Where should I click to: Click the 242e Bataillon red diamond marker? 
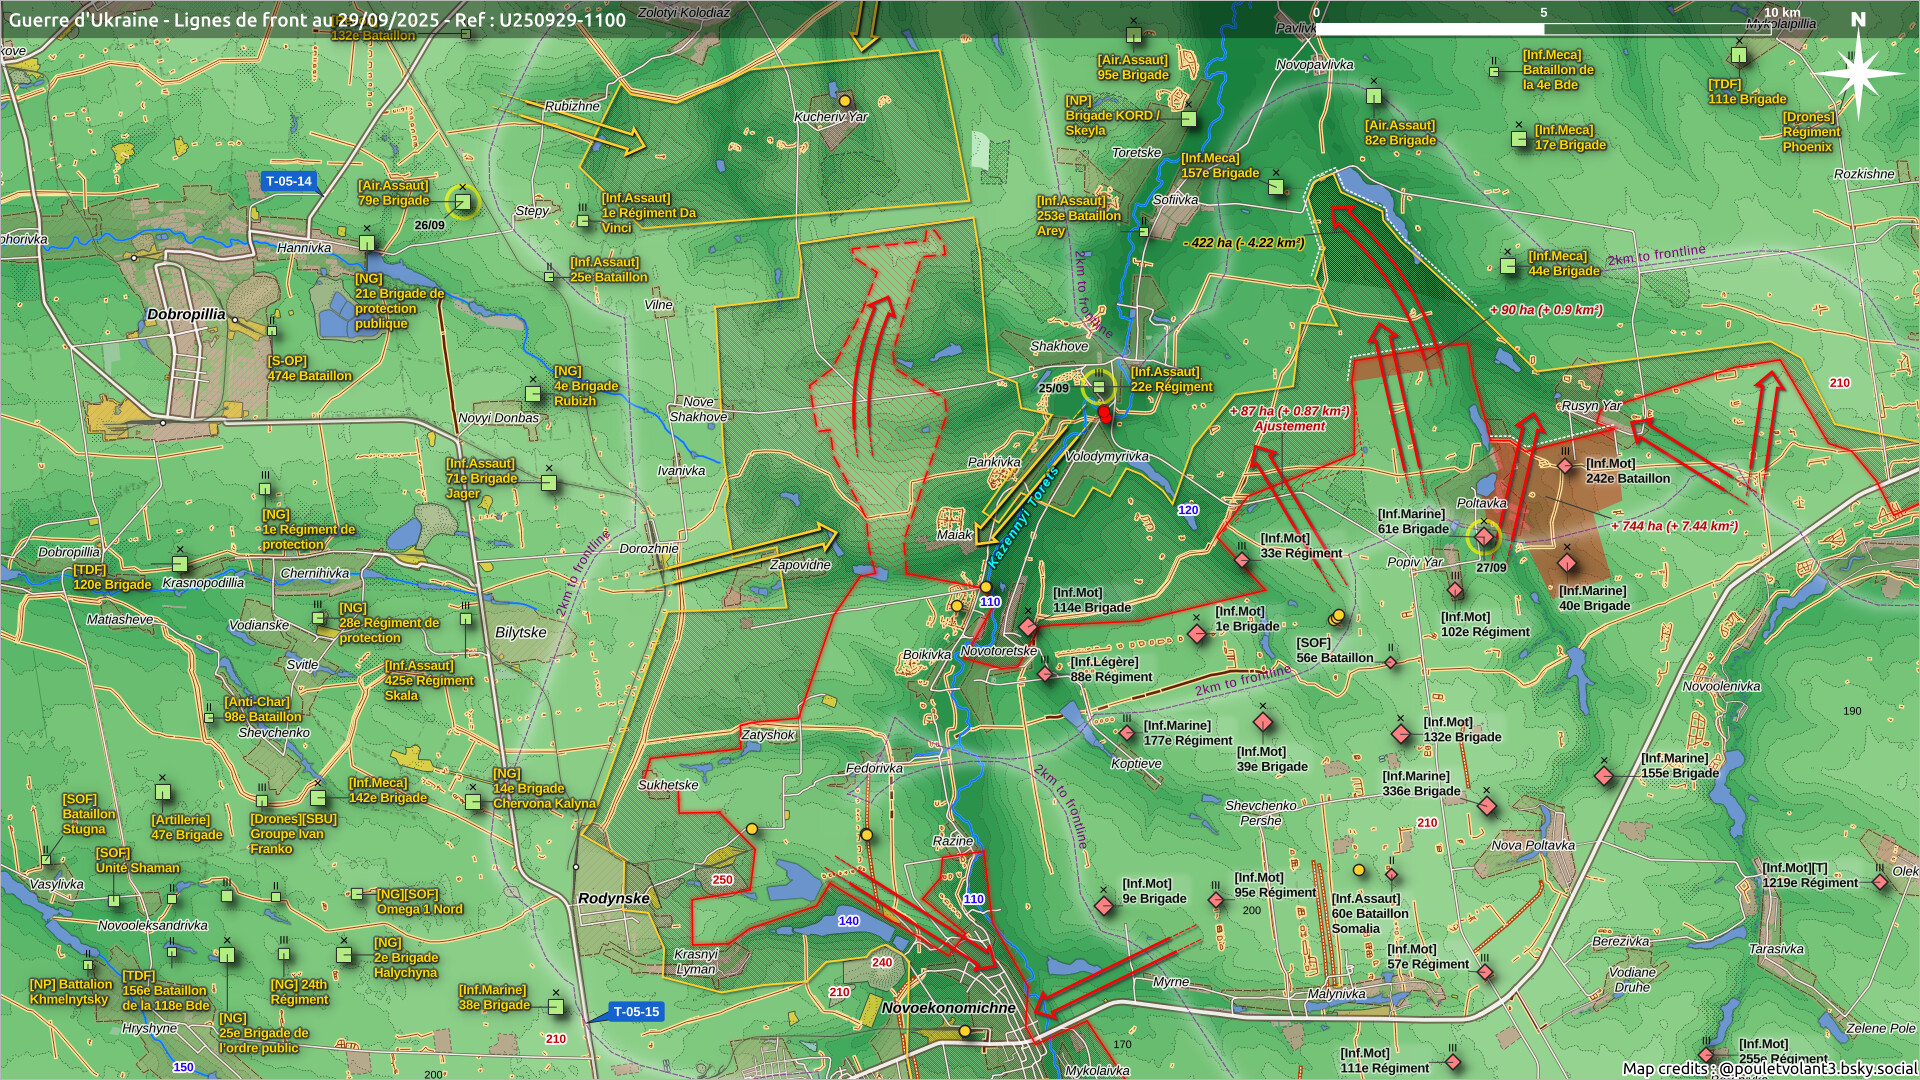1565,465
